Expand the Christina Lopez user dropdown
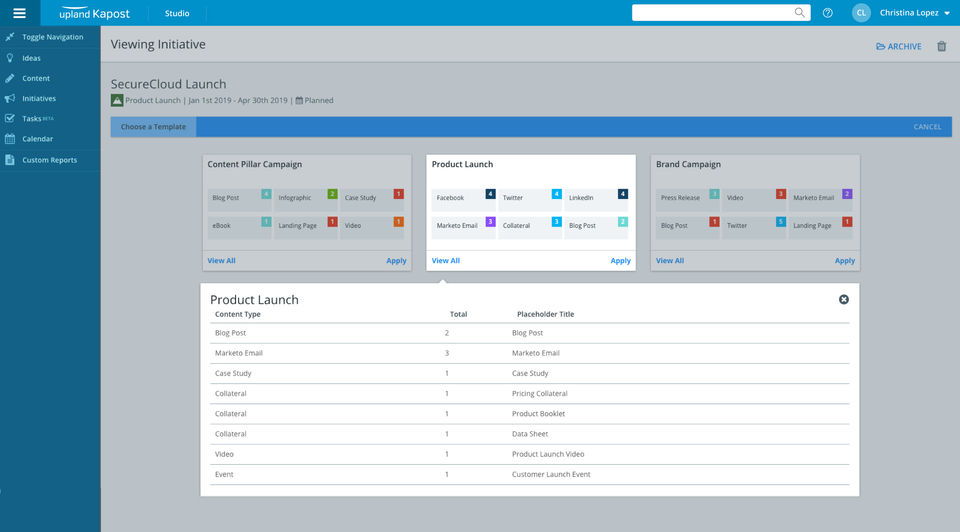The image size is (960, 532). point(915,13)
